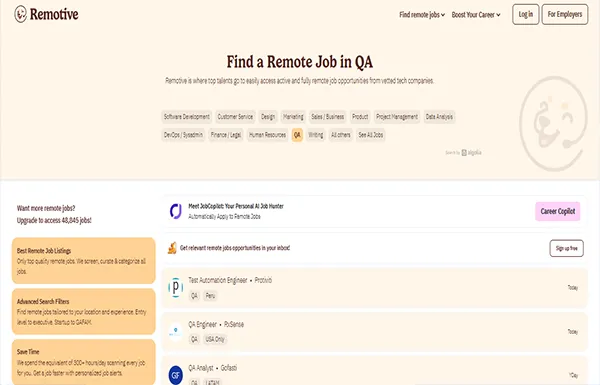Select the DevOps / Sysadmin category
This screenshot has height=385, width=600.
(183, 135)
